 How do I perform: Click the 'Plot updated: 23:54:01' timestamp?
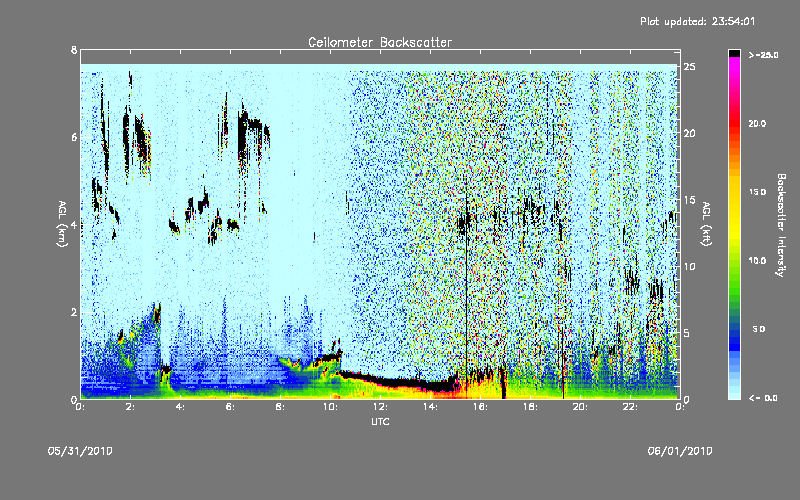click(697, 21)
